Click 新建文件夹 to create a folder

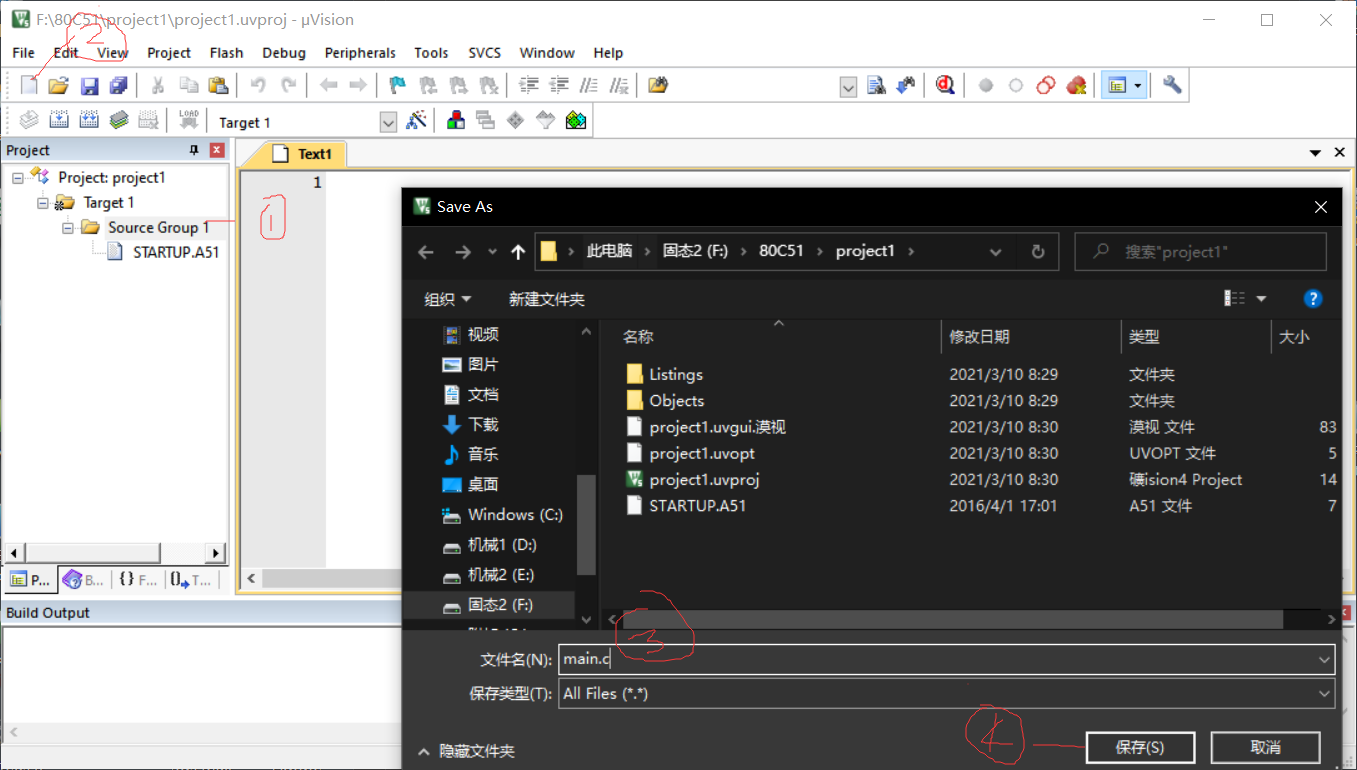(546, 299)
